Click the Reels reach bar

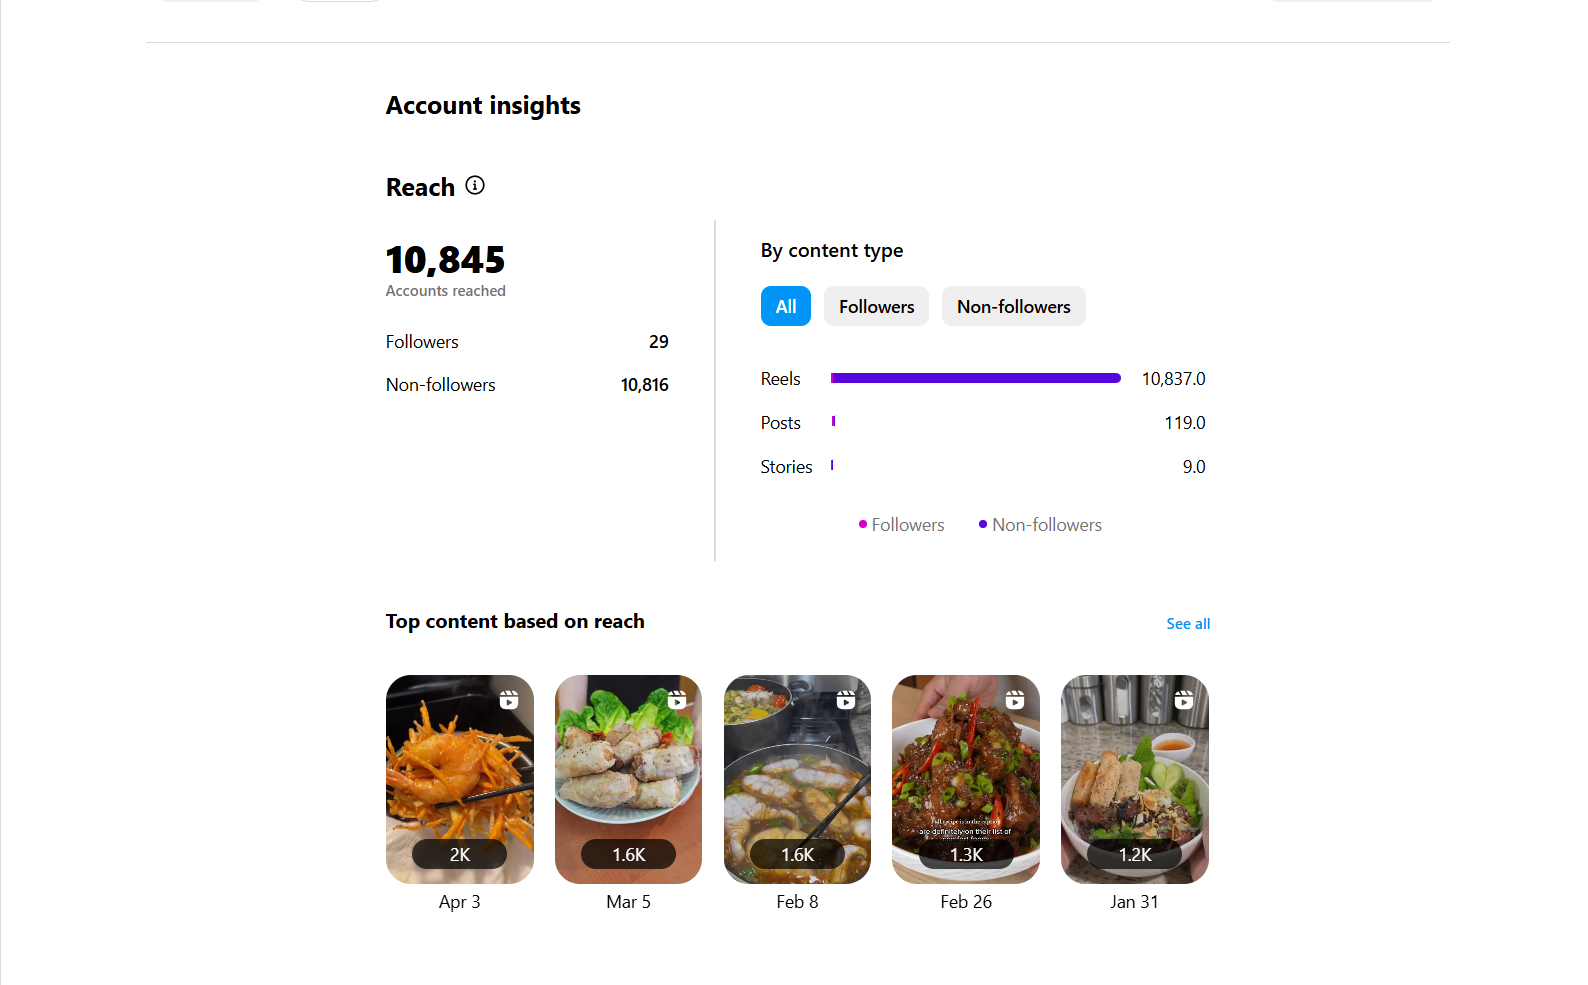(975, 378)
